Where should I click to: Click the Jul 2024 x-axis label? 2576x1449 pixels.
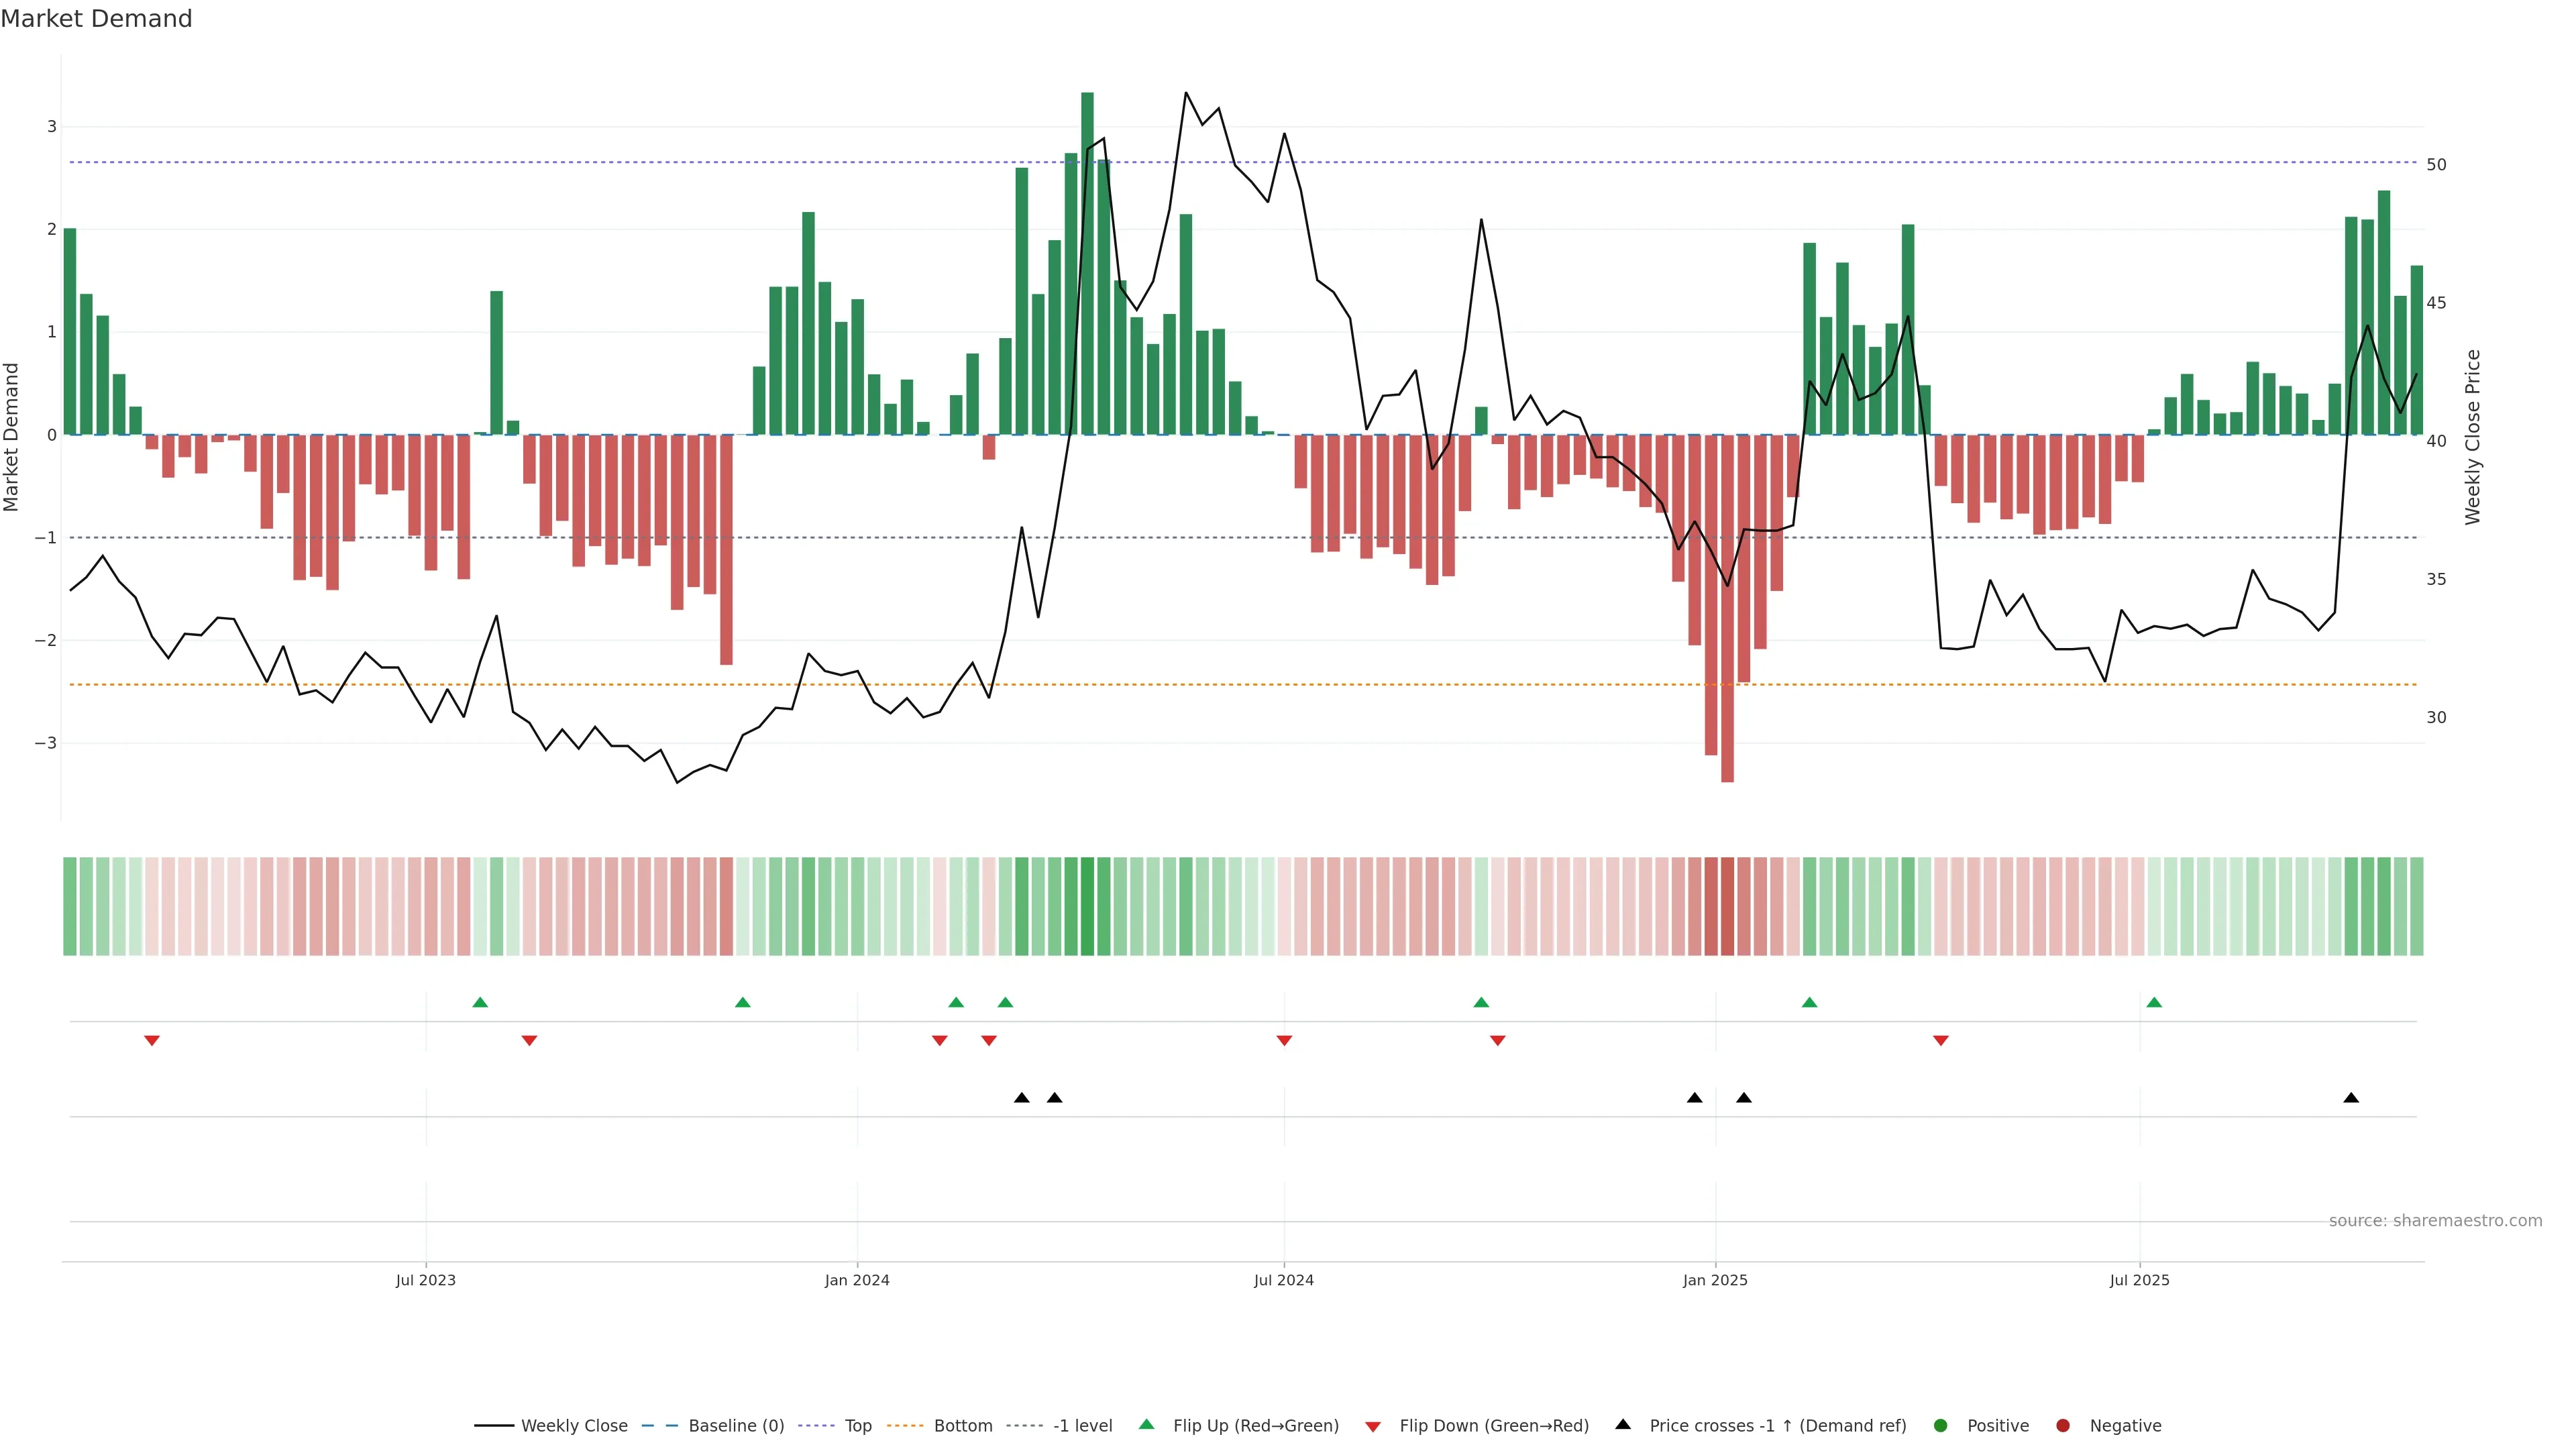[1284, 1280]
